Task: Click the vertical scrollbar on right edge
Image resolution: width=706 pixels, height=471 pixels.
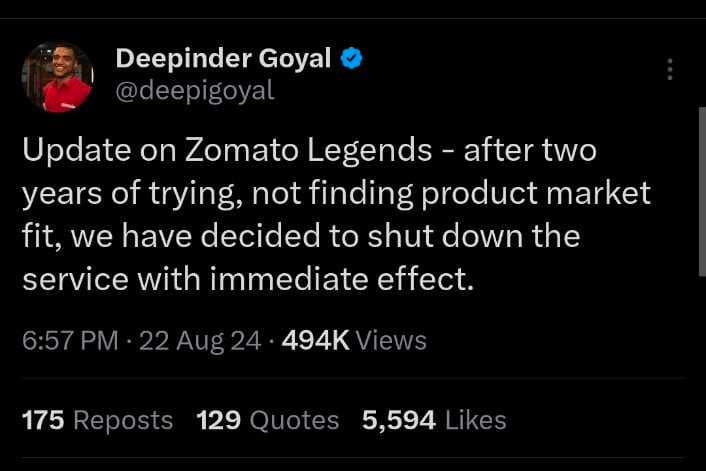Action: point(701,190)
